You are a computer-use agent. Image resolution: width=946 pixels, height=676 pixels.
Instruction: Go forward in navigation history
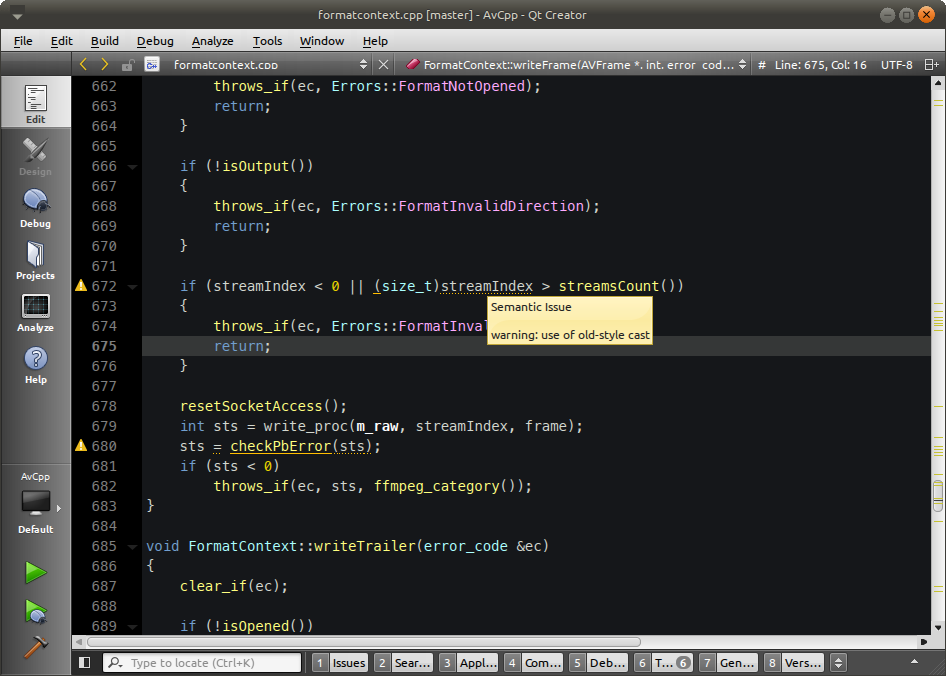pyautogui.click(x=104, y=65)
